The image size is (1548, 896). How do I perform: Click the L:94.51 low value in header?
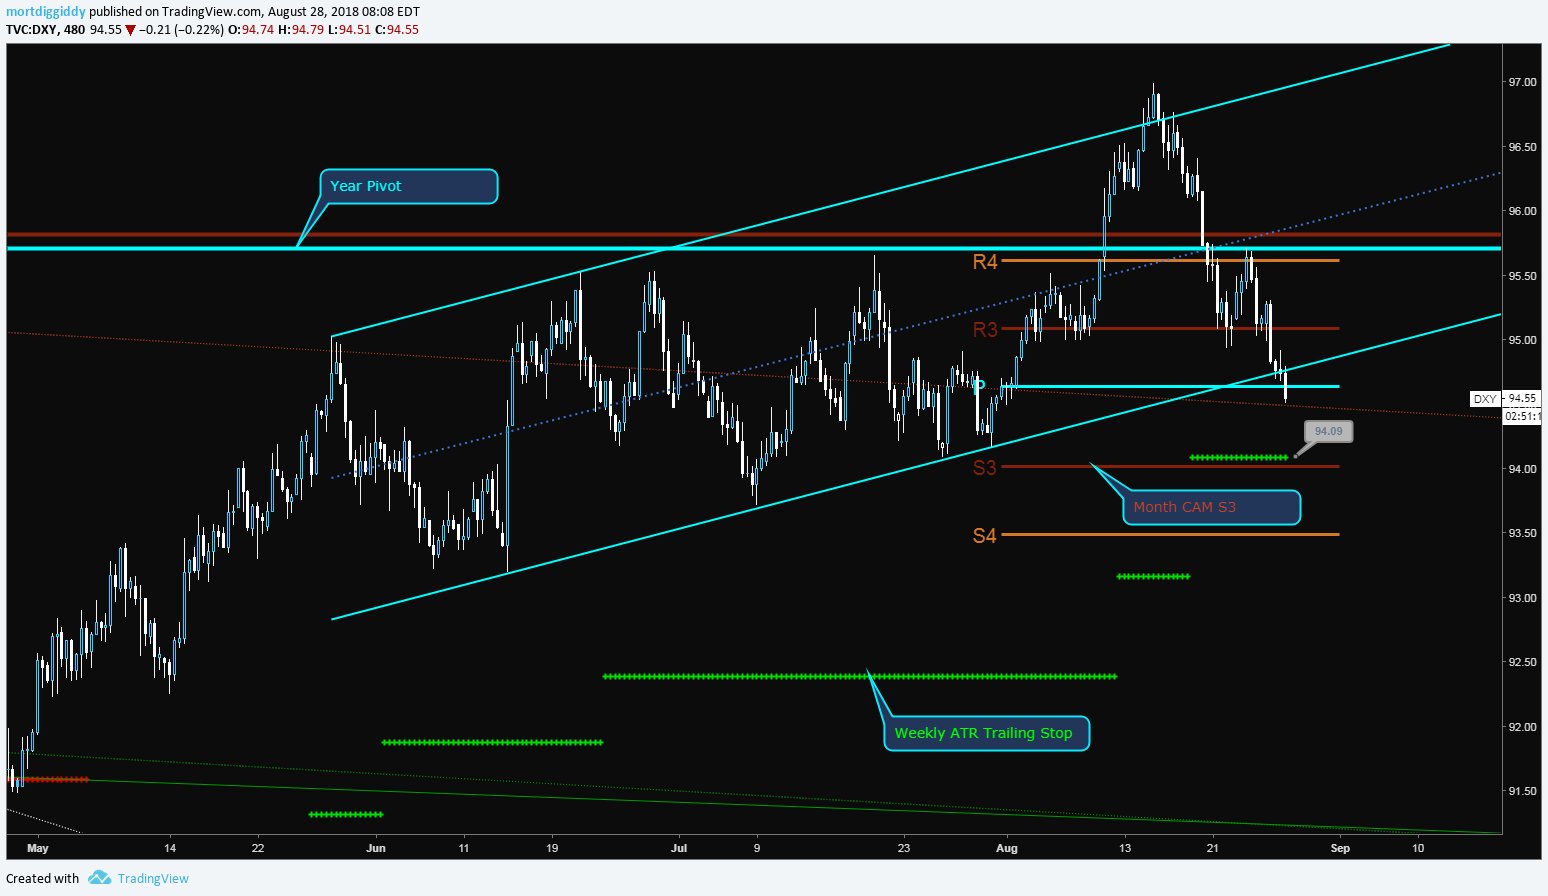349,30
